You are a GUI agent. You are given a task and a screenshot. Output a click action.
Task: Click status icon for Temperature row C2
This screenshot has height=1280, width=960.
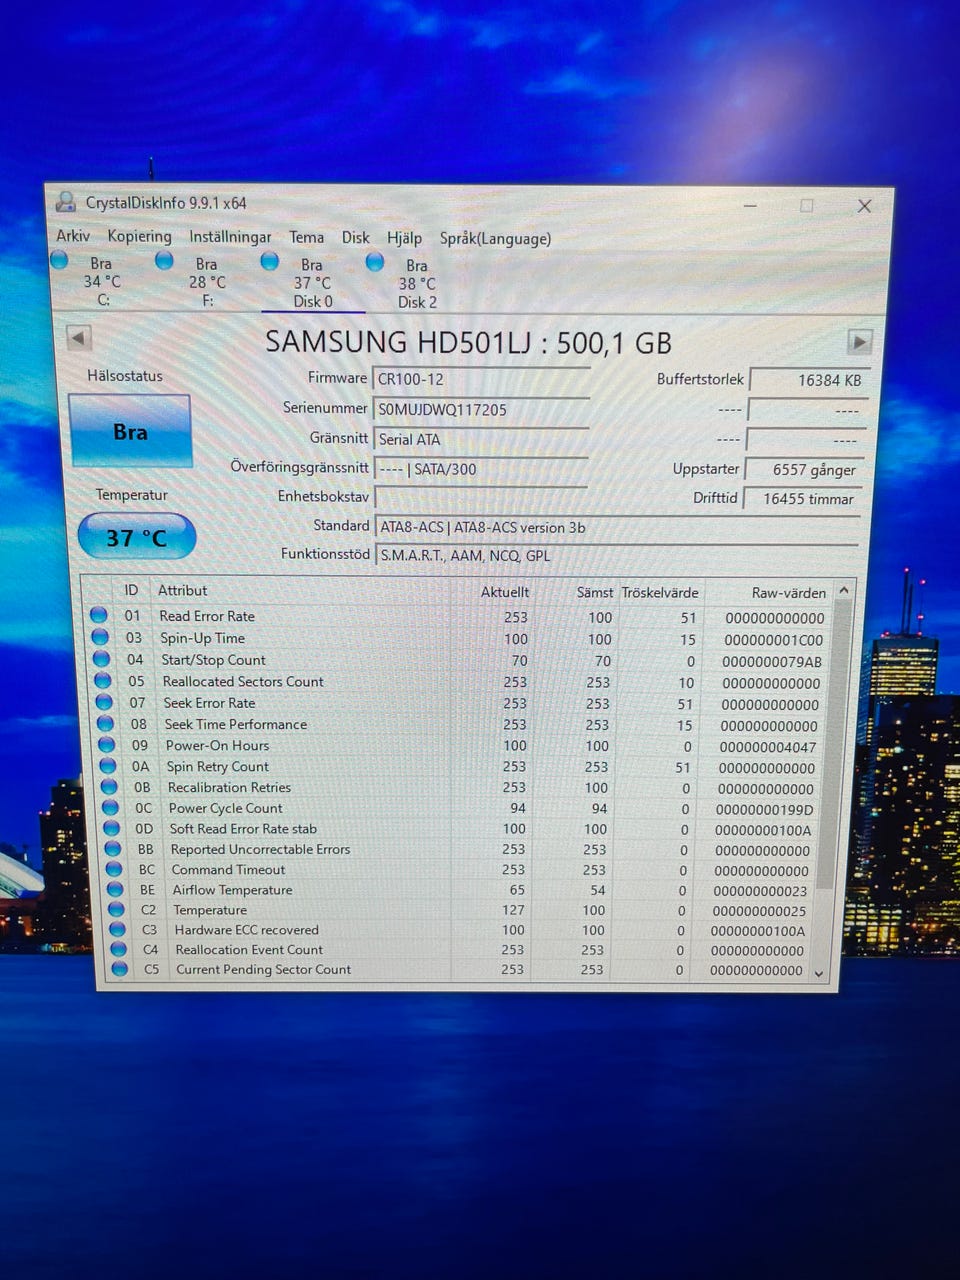pyautogui.click(x=116, y=909)
